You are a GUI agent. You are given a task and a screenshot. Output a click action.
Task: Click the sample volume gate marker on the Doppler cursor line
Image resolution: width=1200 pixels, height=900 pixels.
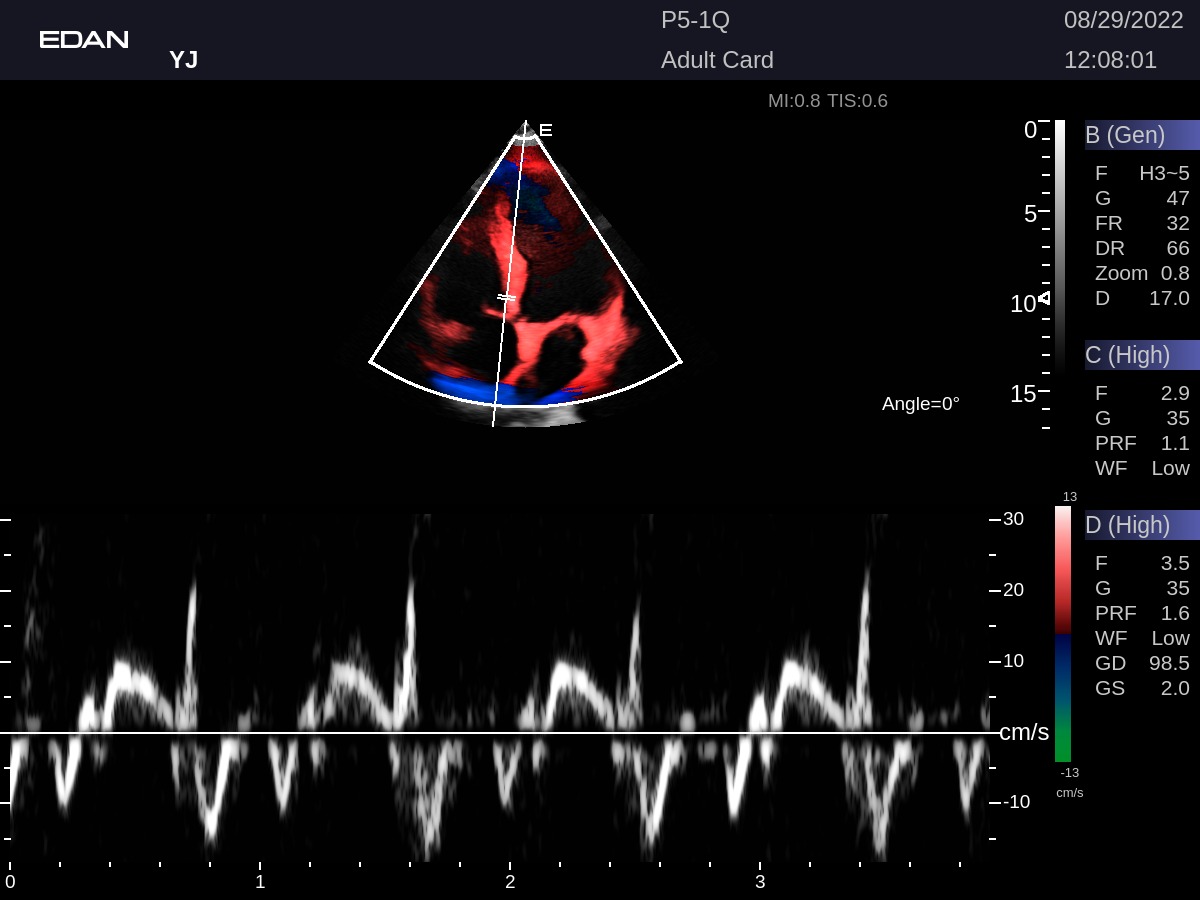coord(507,297)
